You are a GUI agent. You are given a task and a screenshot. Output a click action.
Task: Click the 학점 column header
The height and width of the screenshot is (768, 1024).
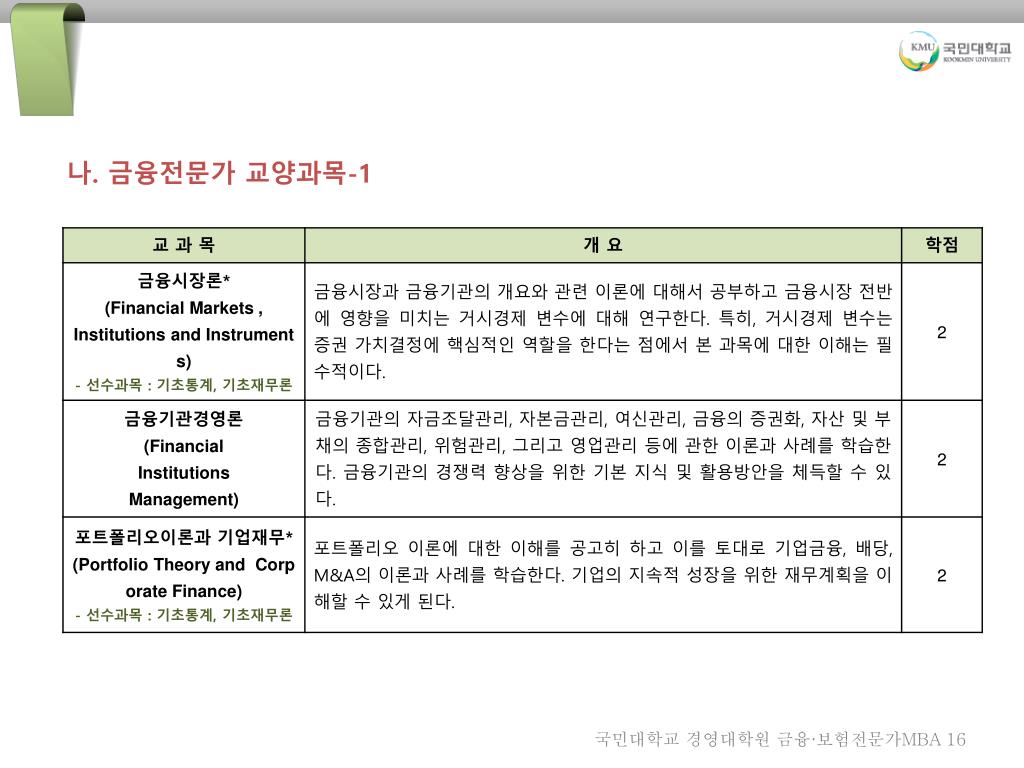(x=942, y=245)
